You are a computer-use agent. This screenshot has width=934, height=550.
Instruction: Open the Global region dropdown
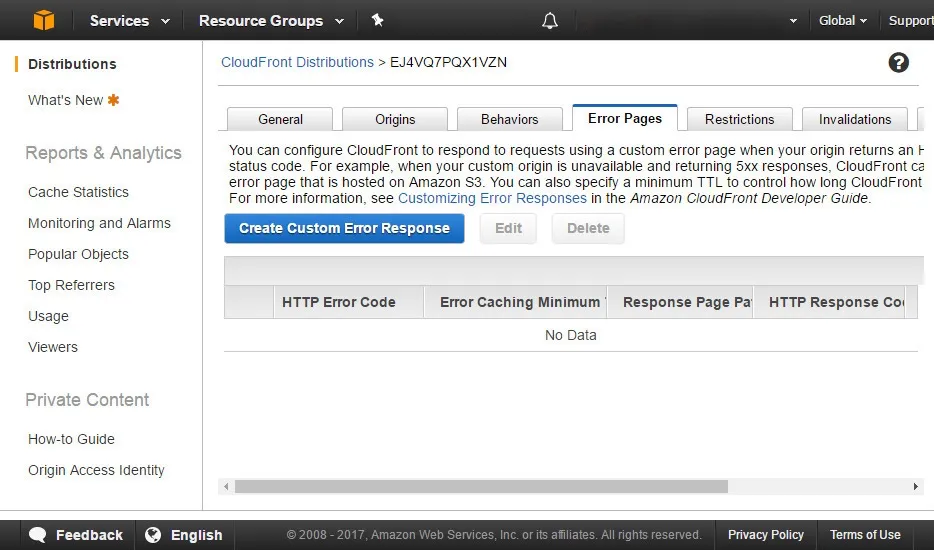(842, 21)
